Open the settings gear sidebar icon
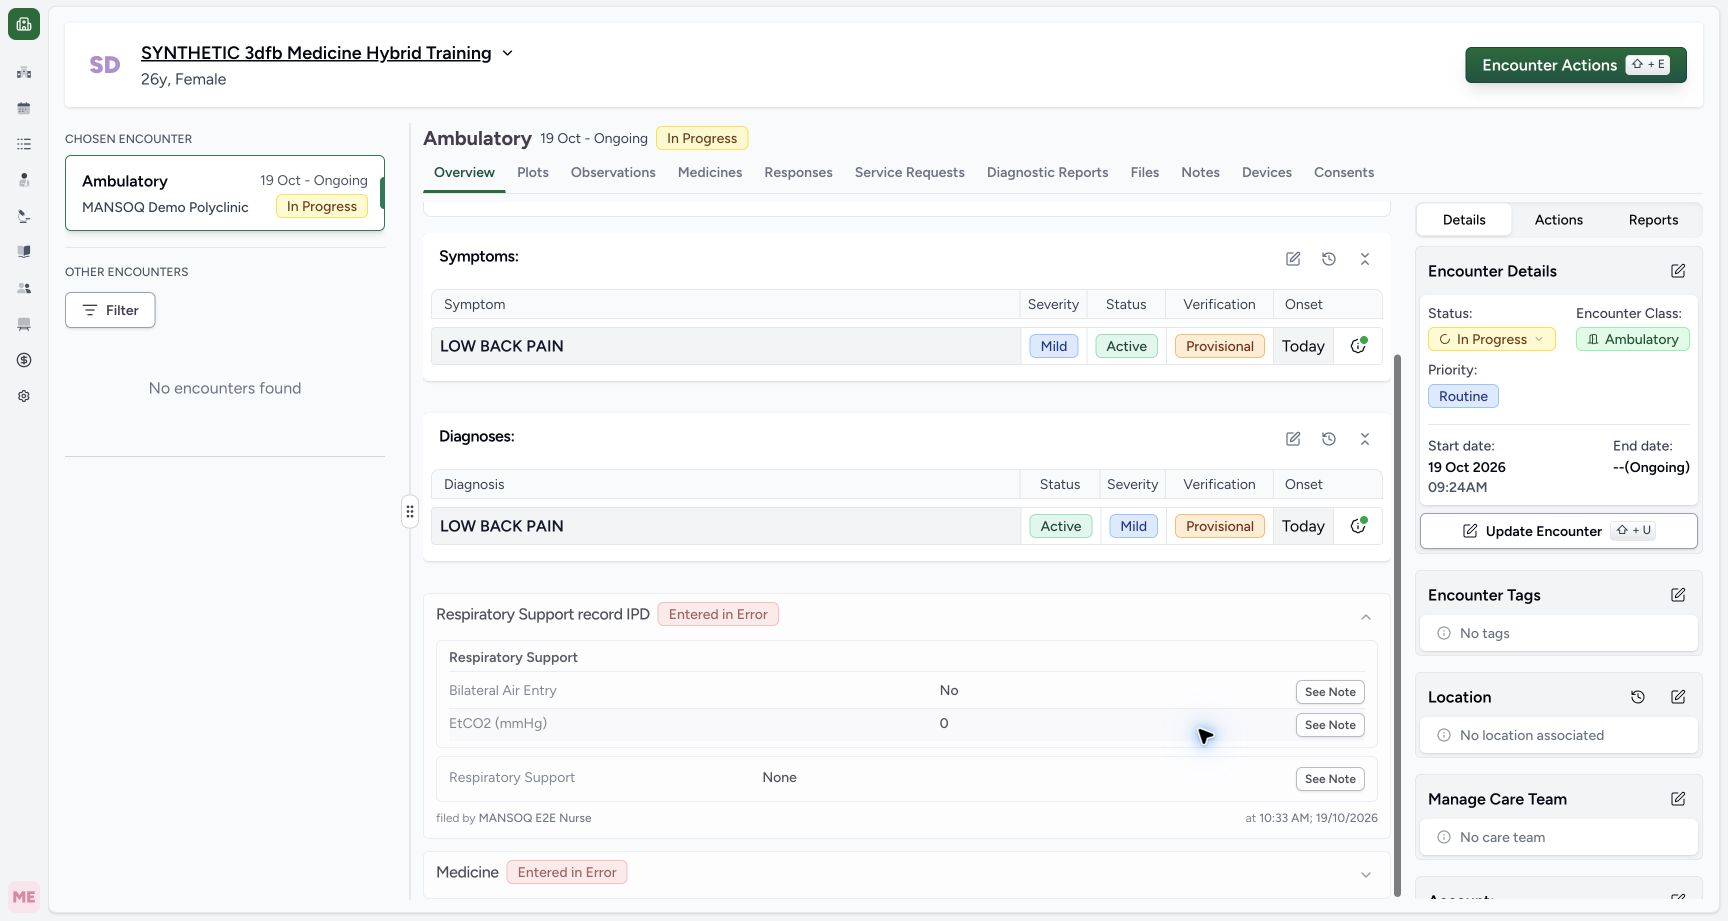 (24, 396)
